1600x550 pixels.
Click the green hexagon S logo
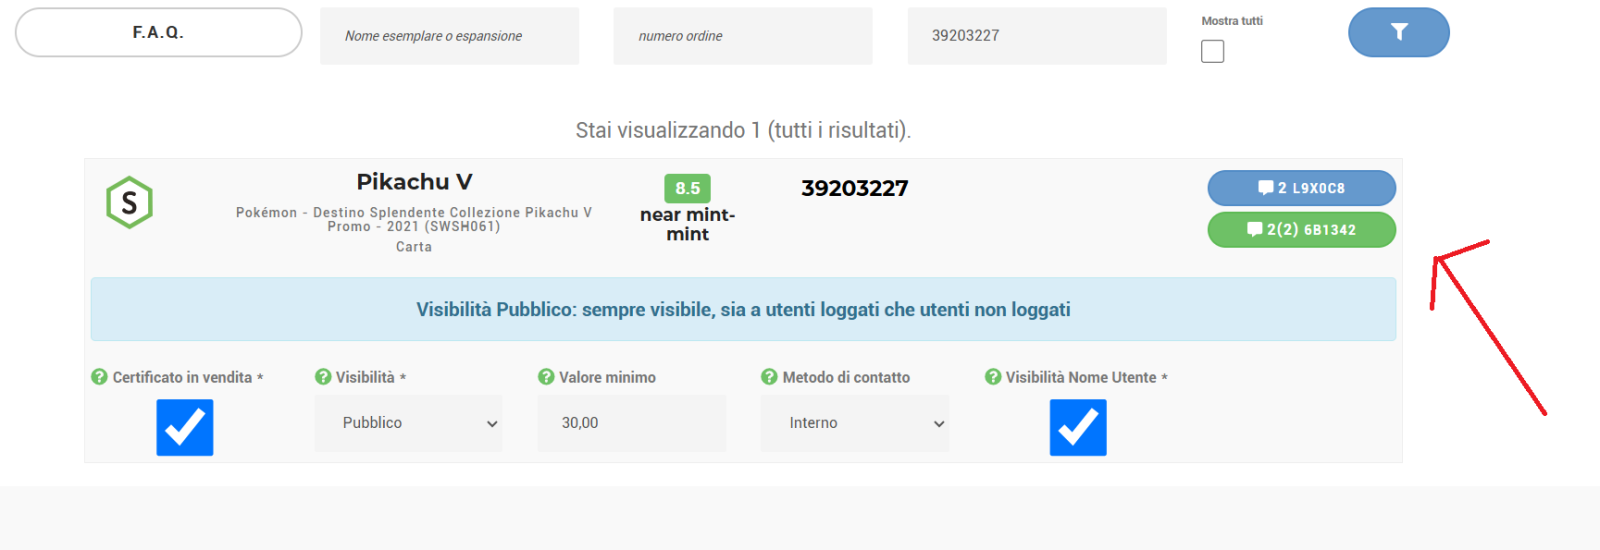coord(129,202)
